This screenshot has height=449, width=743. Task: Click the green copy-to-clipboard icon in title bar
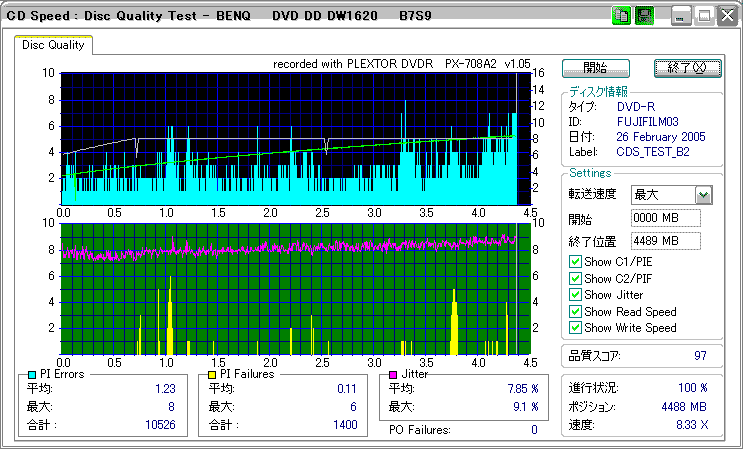621,16
